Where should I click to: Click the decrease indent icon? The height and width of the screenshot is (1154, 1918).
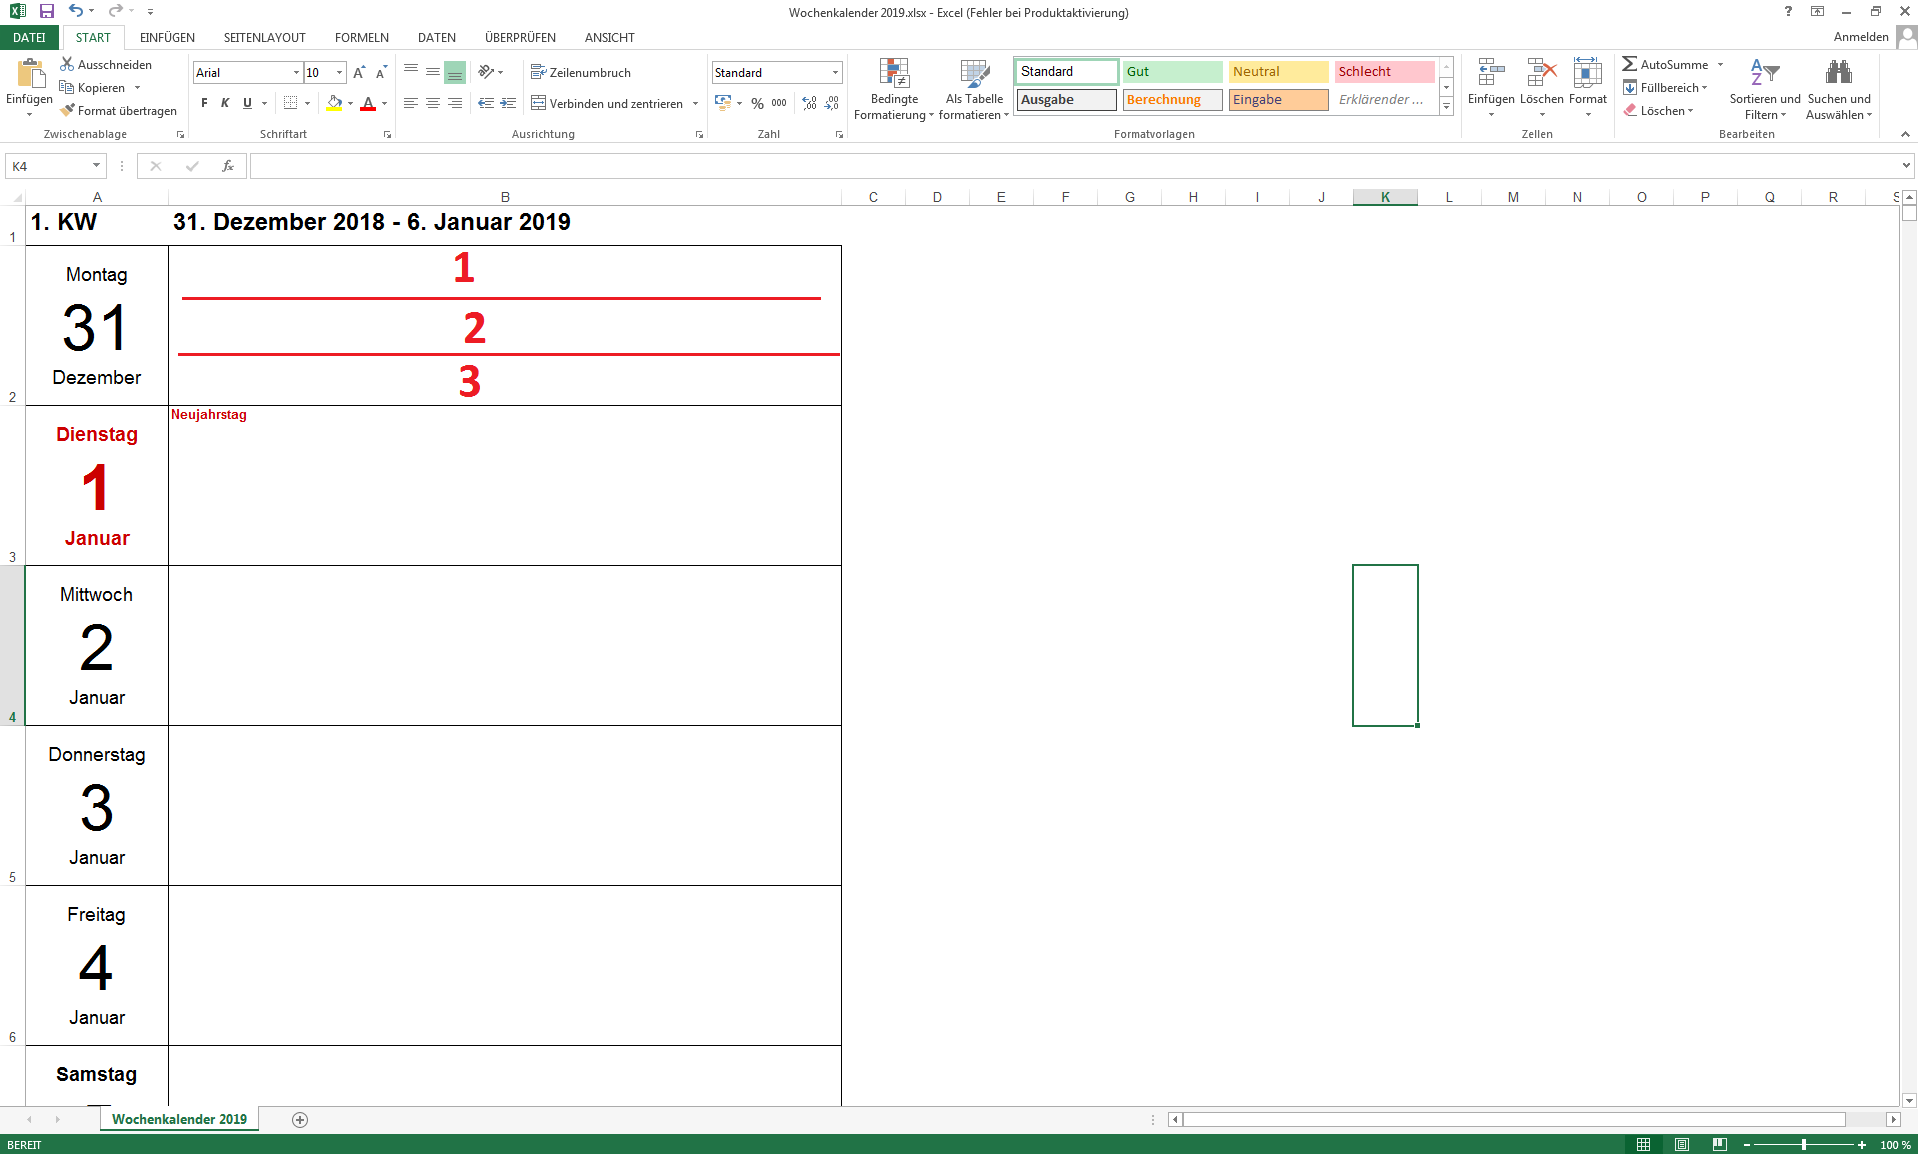486,103
